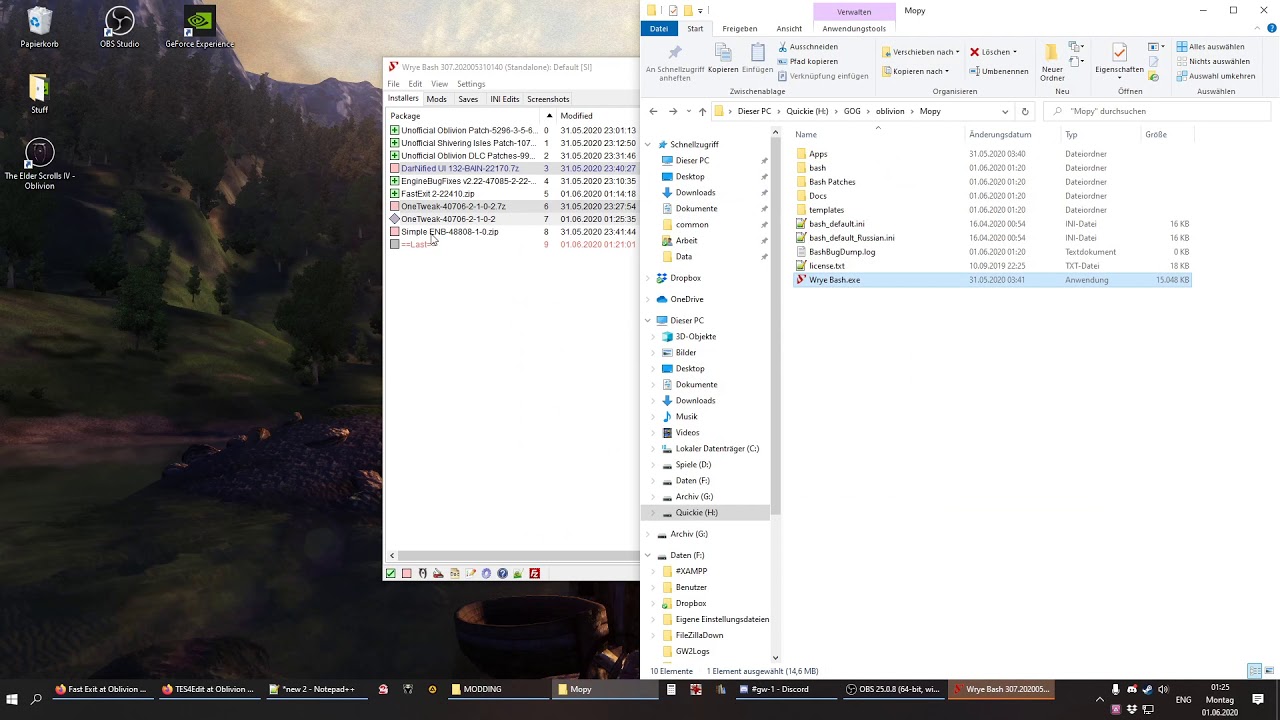Click Windows Start button

point(12,699)
